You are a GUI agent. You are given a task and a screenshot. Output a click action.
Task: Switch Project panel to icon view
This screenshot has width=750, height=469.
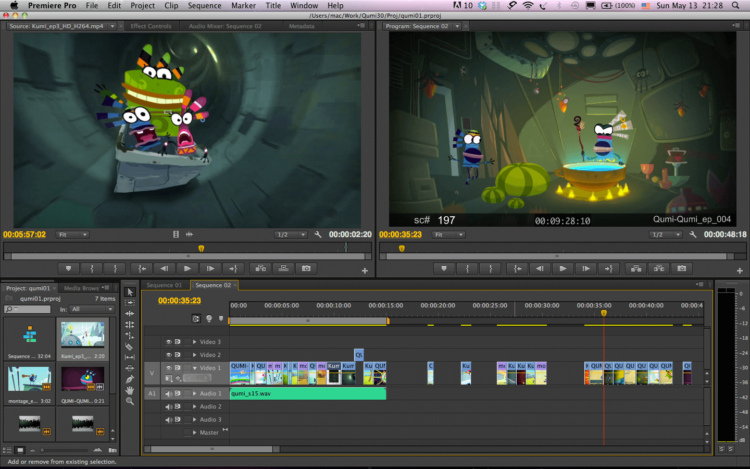20,450
